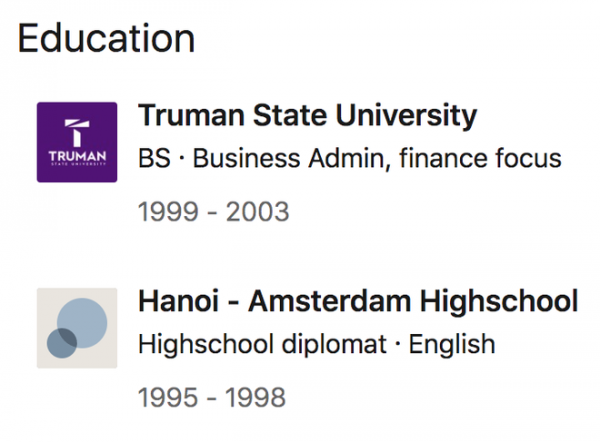600x442 pixels.
Task: Open the Hanoi - Amsterdam Highschool name
Action: pyautogui.click(x=358, y=302)
